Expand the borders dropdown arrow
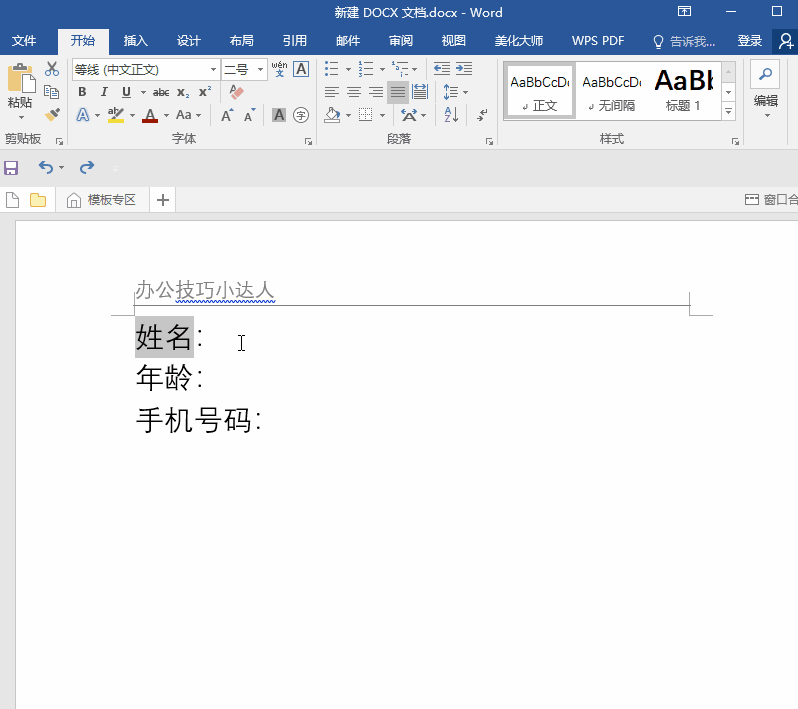 point(382,116)
